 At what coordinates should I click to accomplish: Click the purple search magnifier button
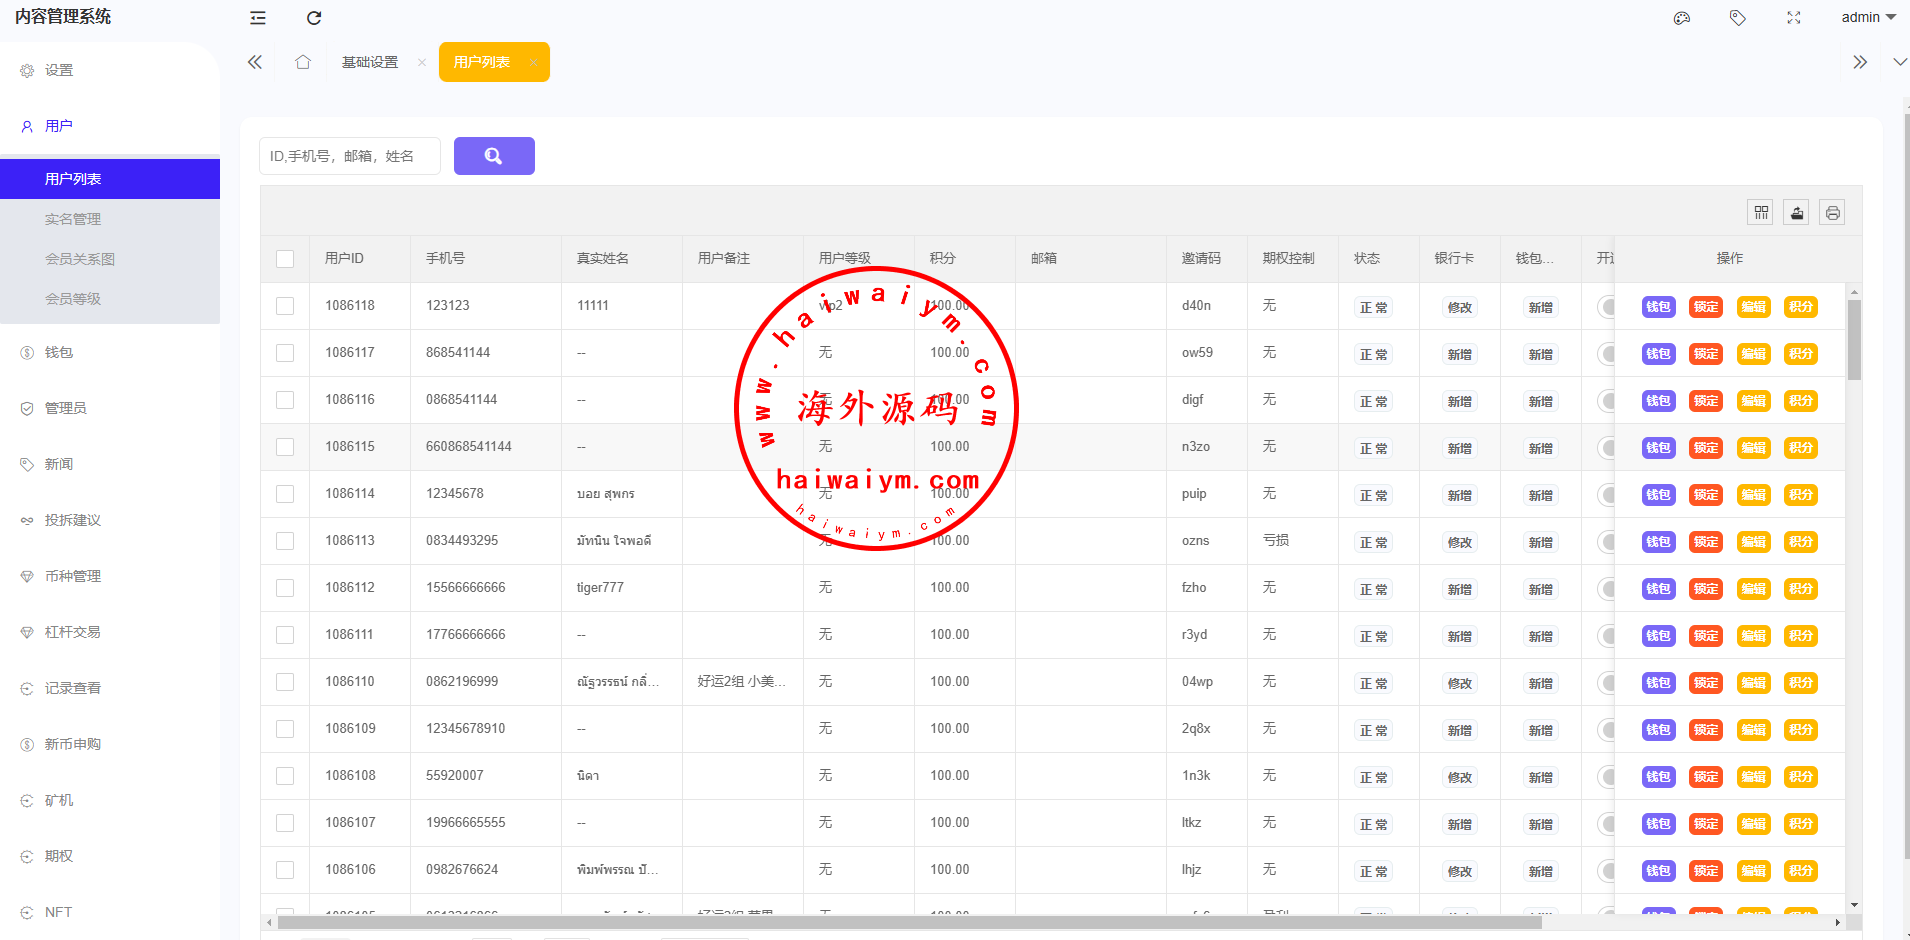494,156
